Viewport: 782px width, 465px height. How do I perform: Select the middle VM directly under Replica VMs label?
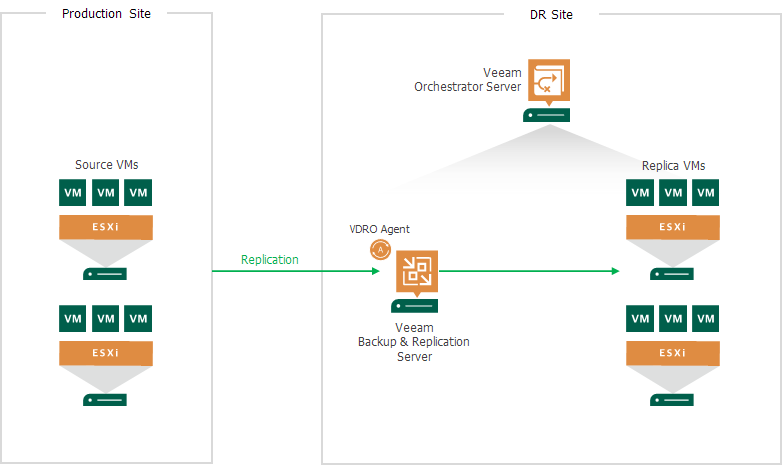pyautogui.click(x=673, y=193)
